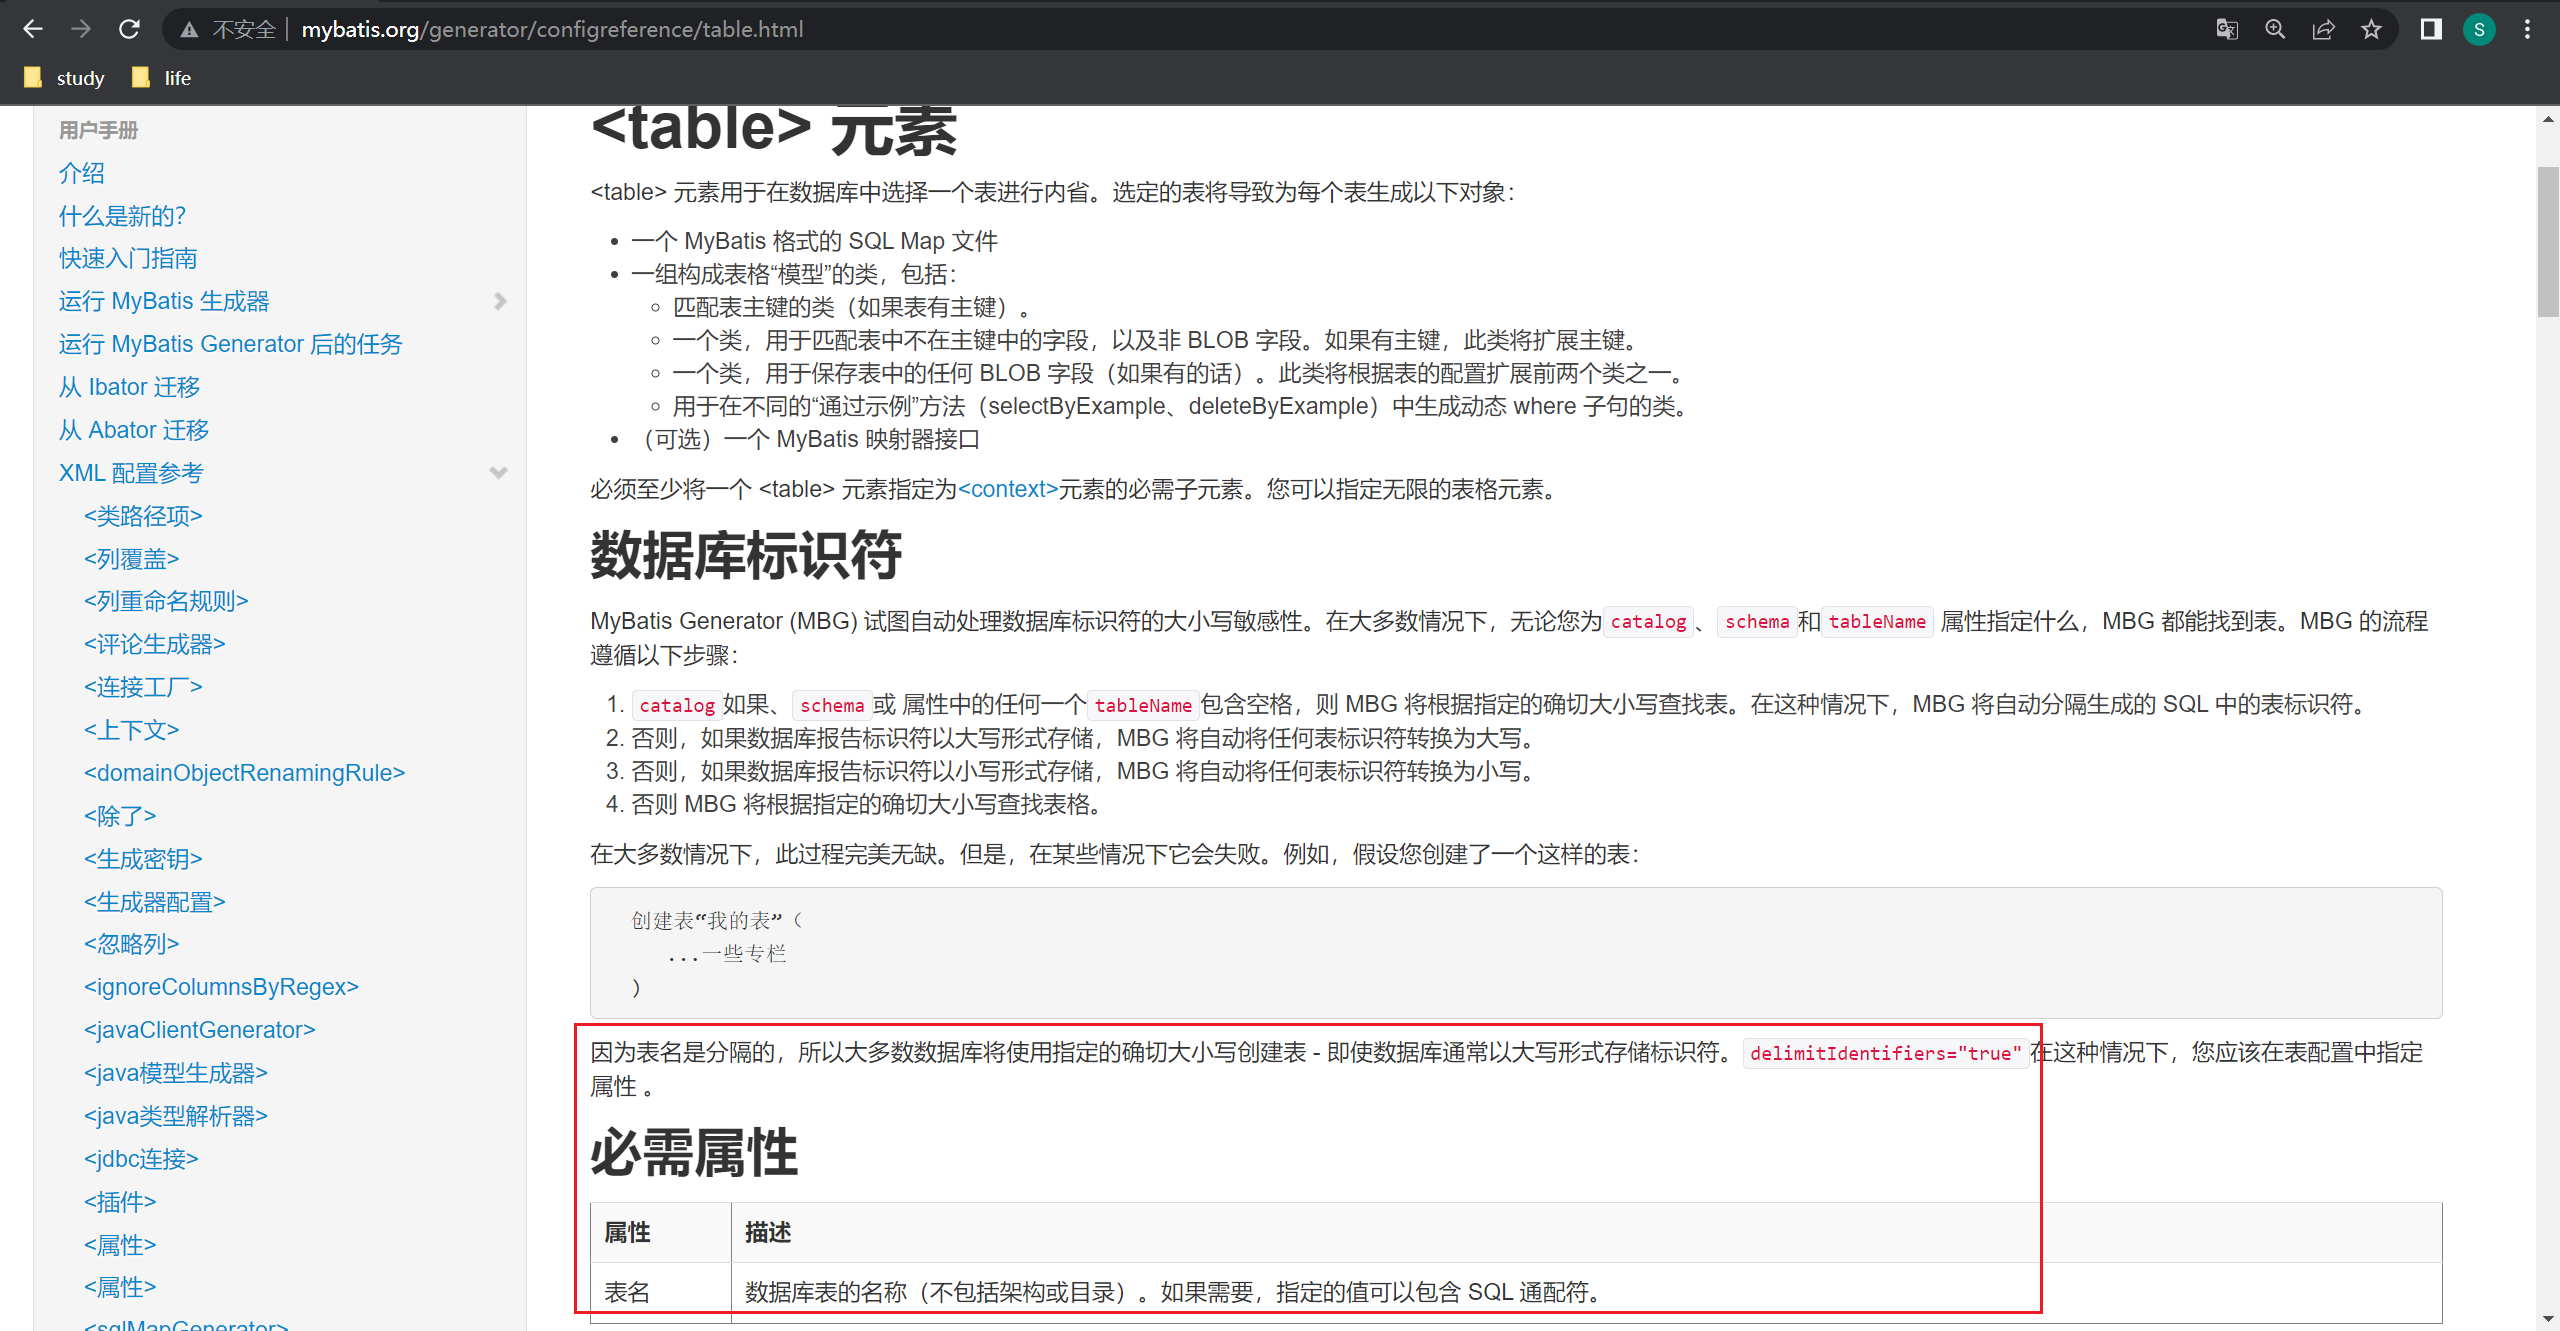The width and height of the screenshot is (2560, 1331).
Task: Open the profile avatar S
Action: point(2479,29)
